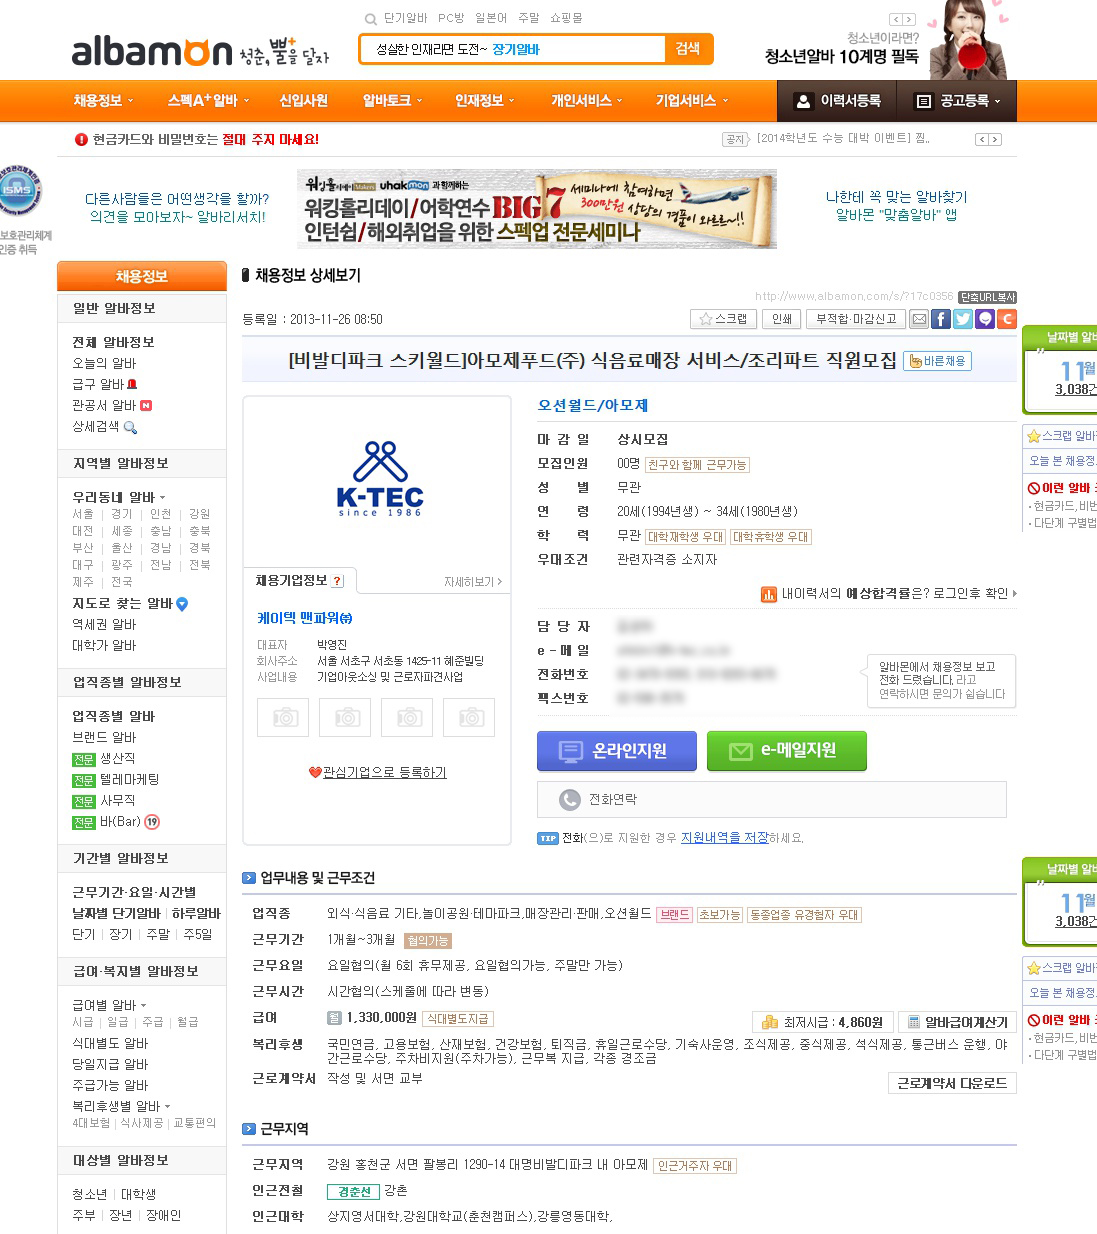Click 오션월드/아모제 brand link
The image size is (1097, 1234).
(x=593, y=405)
